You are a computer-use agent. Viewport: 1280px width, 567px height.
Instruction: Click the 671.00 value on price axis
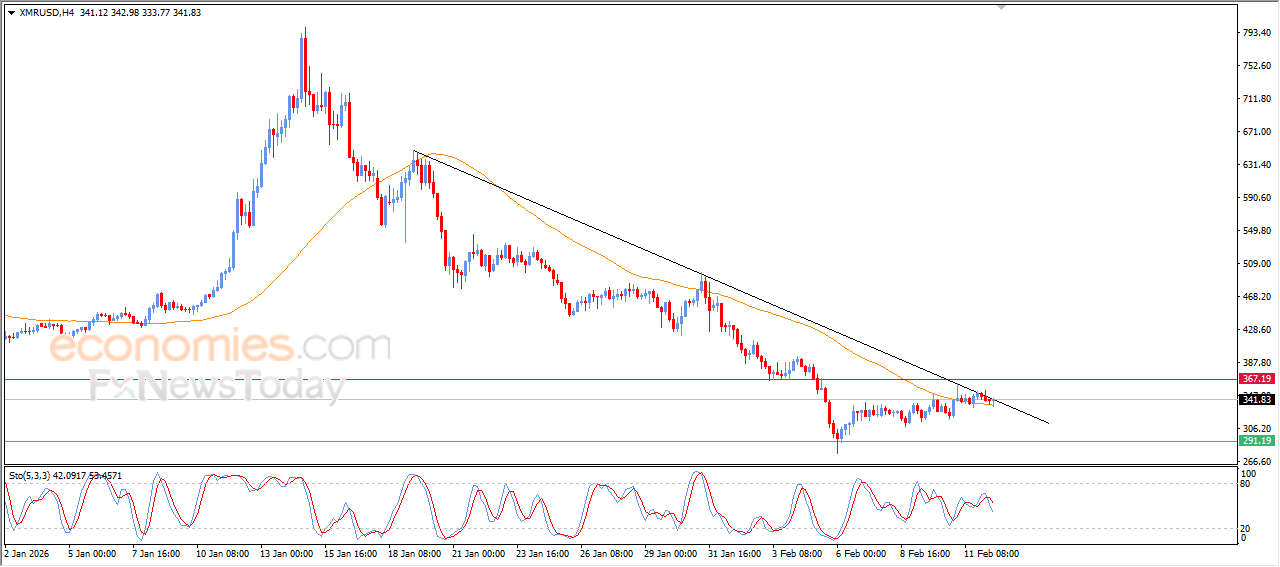[1256, 132]
